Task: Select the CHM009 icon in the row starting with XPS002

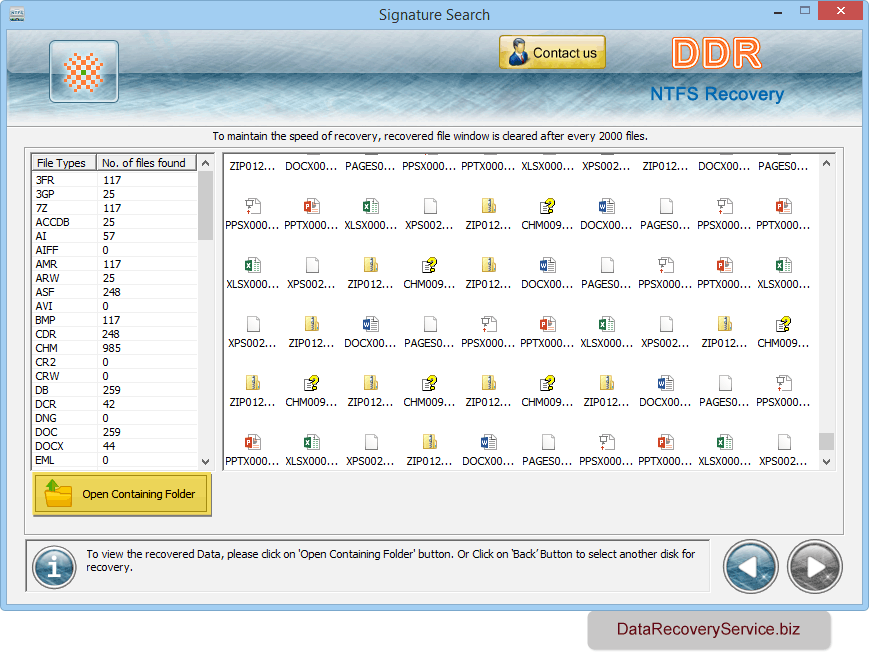Action: (783, 324)
